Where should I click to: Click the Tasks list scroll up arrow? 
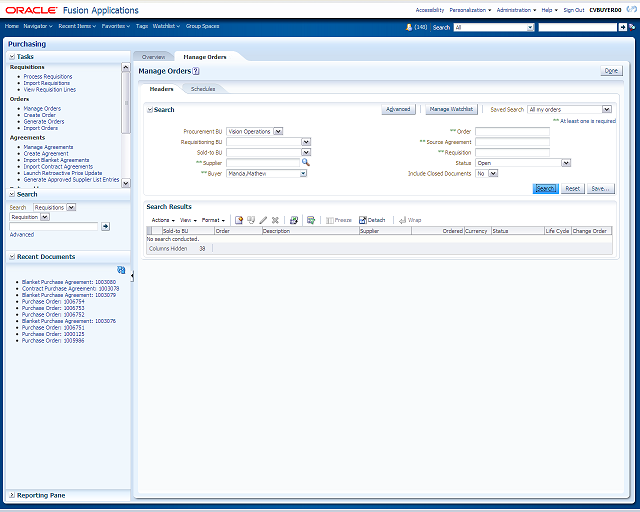[126, 67]
